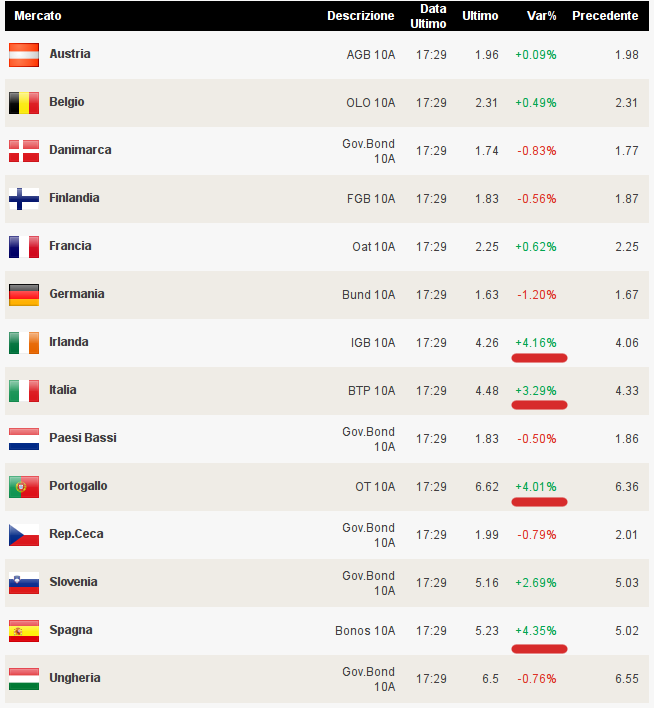Sort by the Mercato column header
The image size is (654, 708).
[x=38, y=16]
